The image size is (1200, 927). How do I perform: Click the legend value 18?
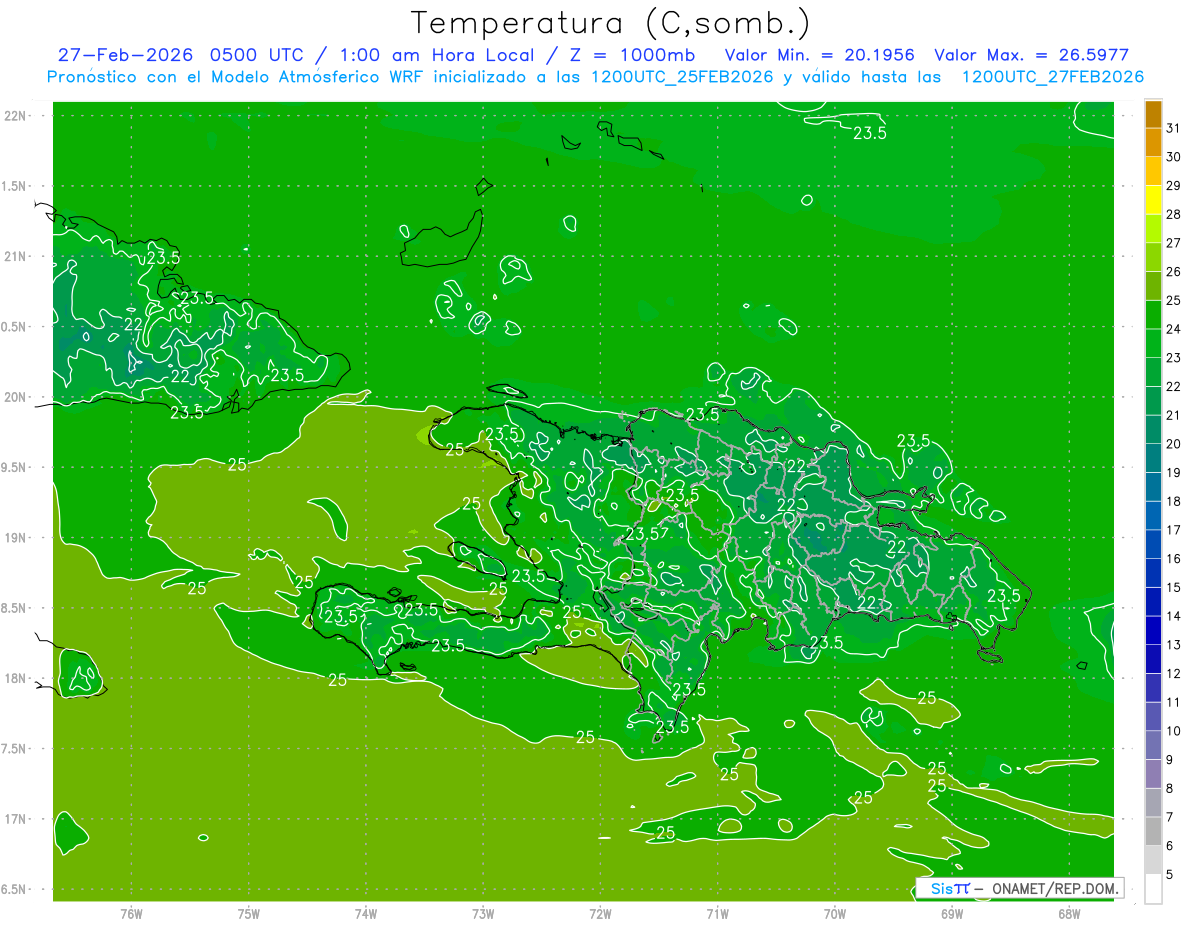click(x=1174, y=501)
